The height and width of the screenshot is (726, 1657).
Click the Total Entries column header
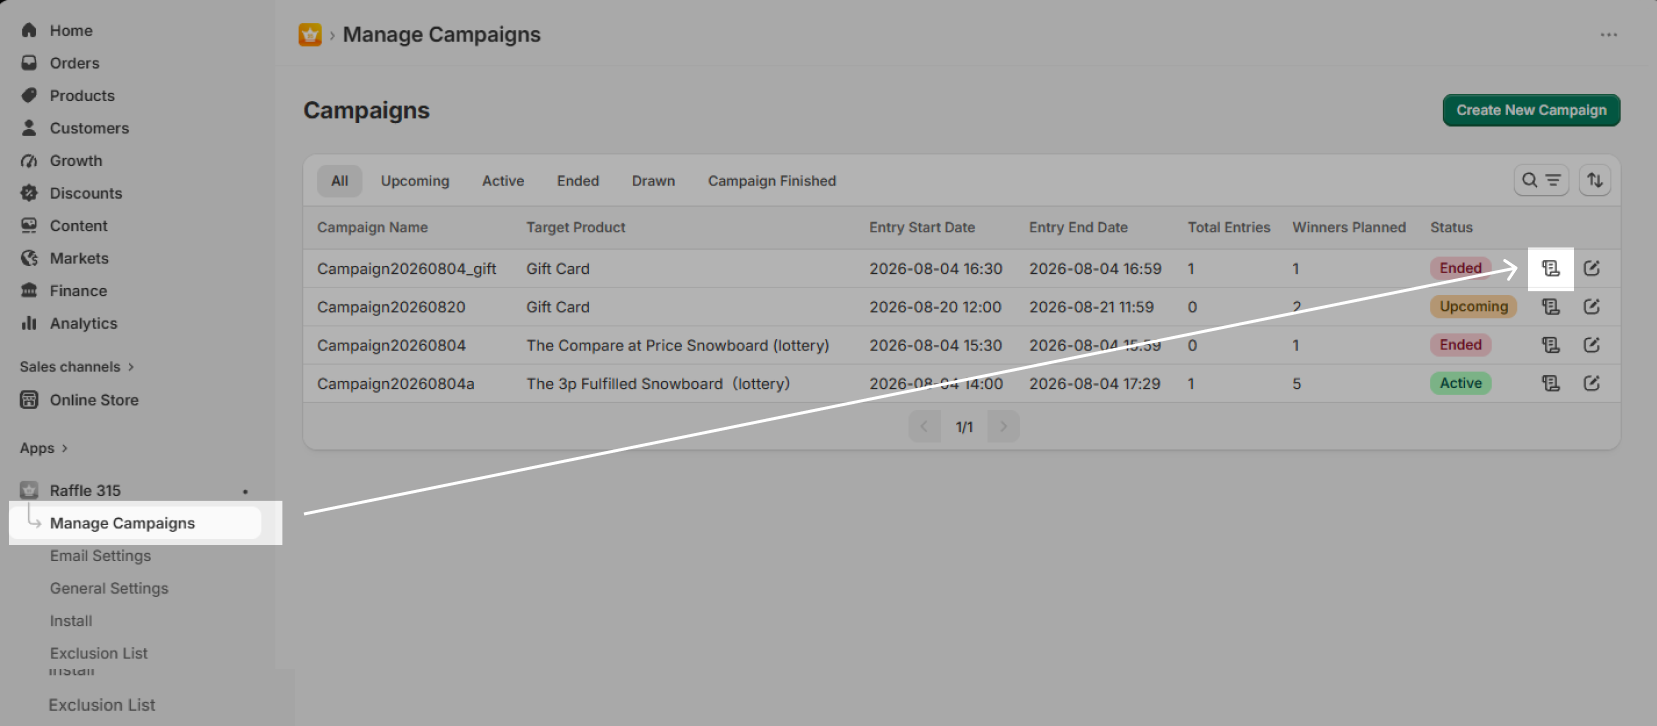tap(1229, 227)
